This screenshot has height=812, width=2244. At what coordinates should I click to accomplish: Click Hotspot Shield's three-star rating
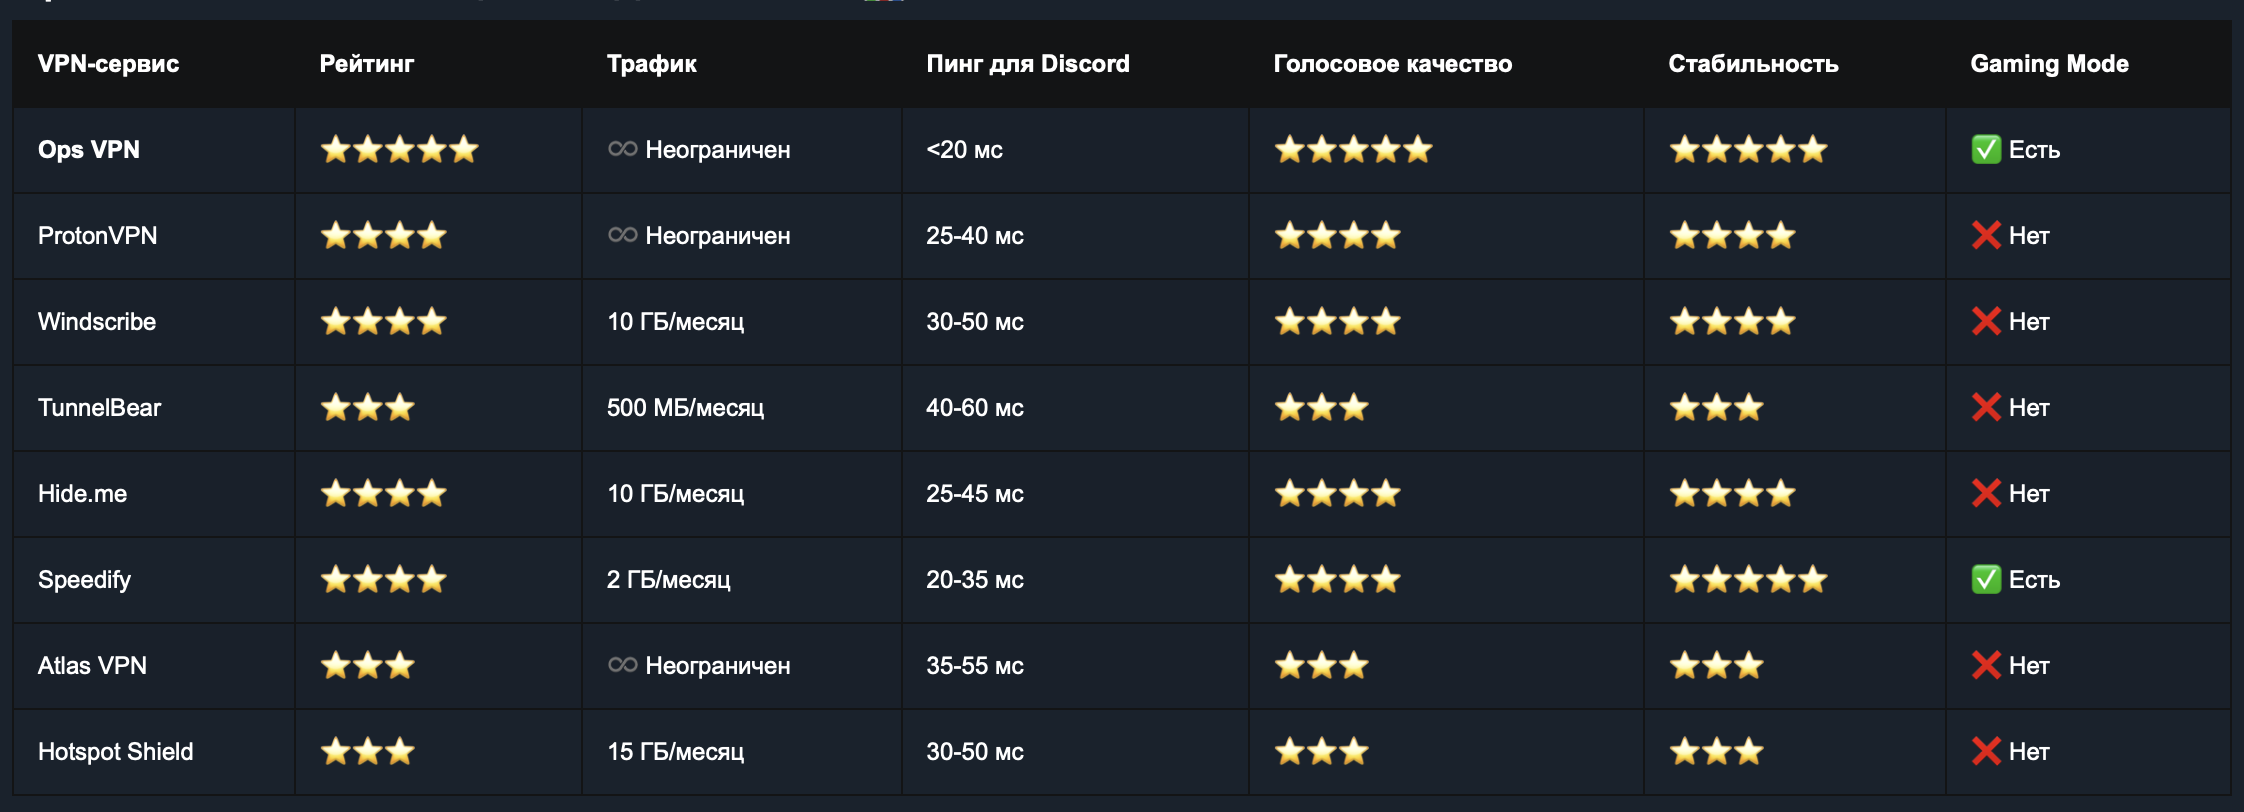[x=367, y=752]
